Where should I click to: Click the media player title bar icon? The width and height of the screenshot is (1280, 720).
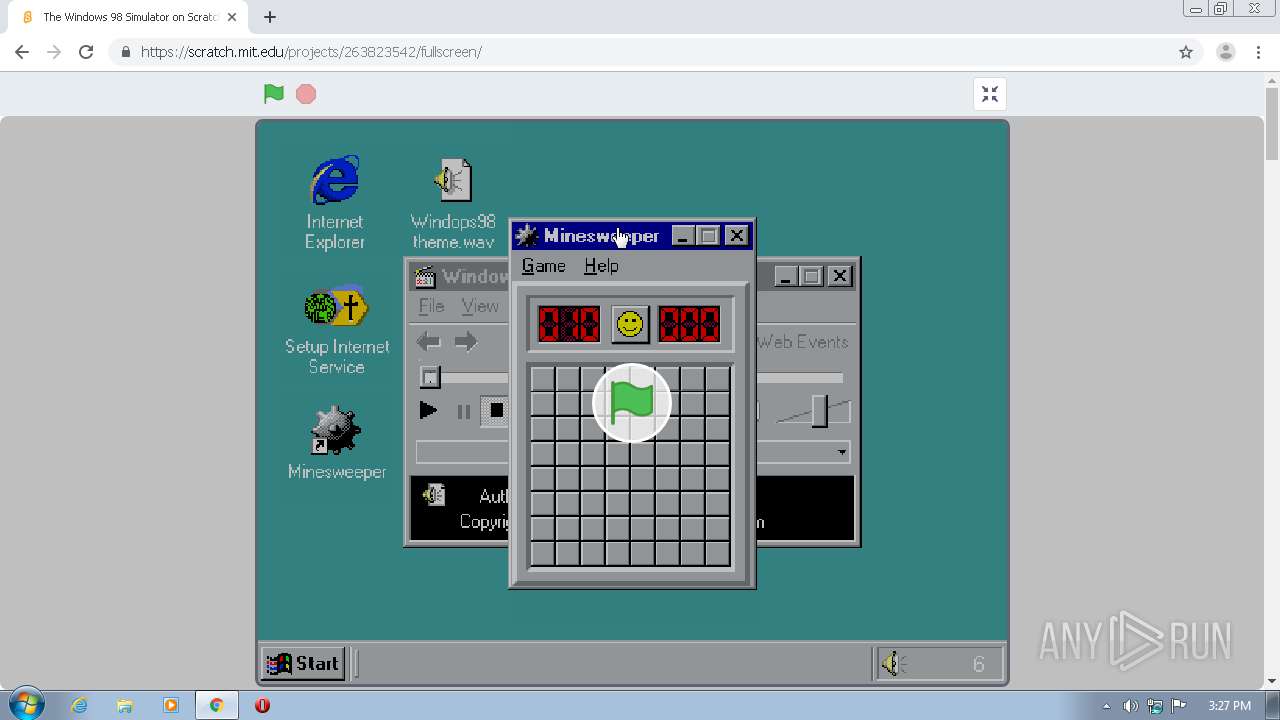pyautogui.click(x=425, y=276)
